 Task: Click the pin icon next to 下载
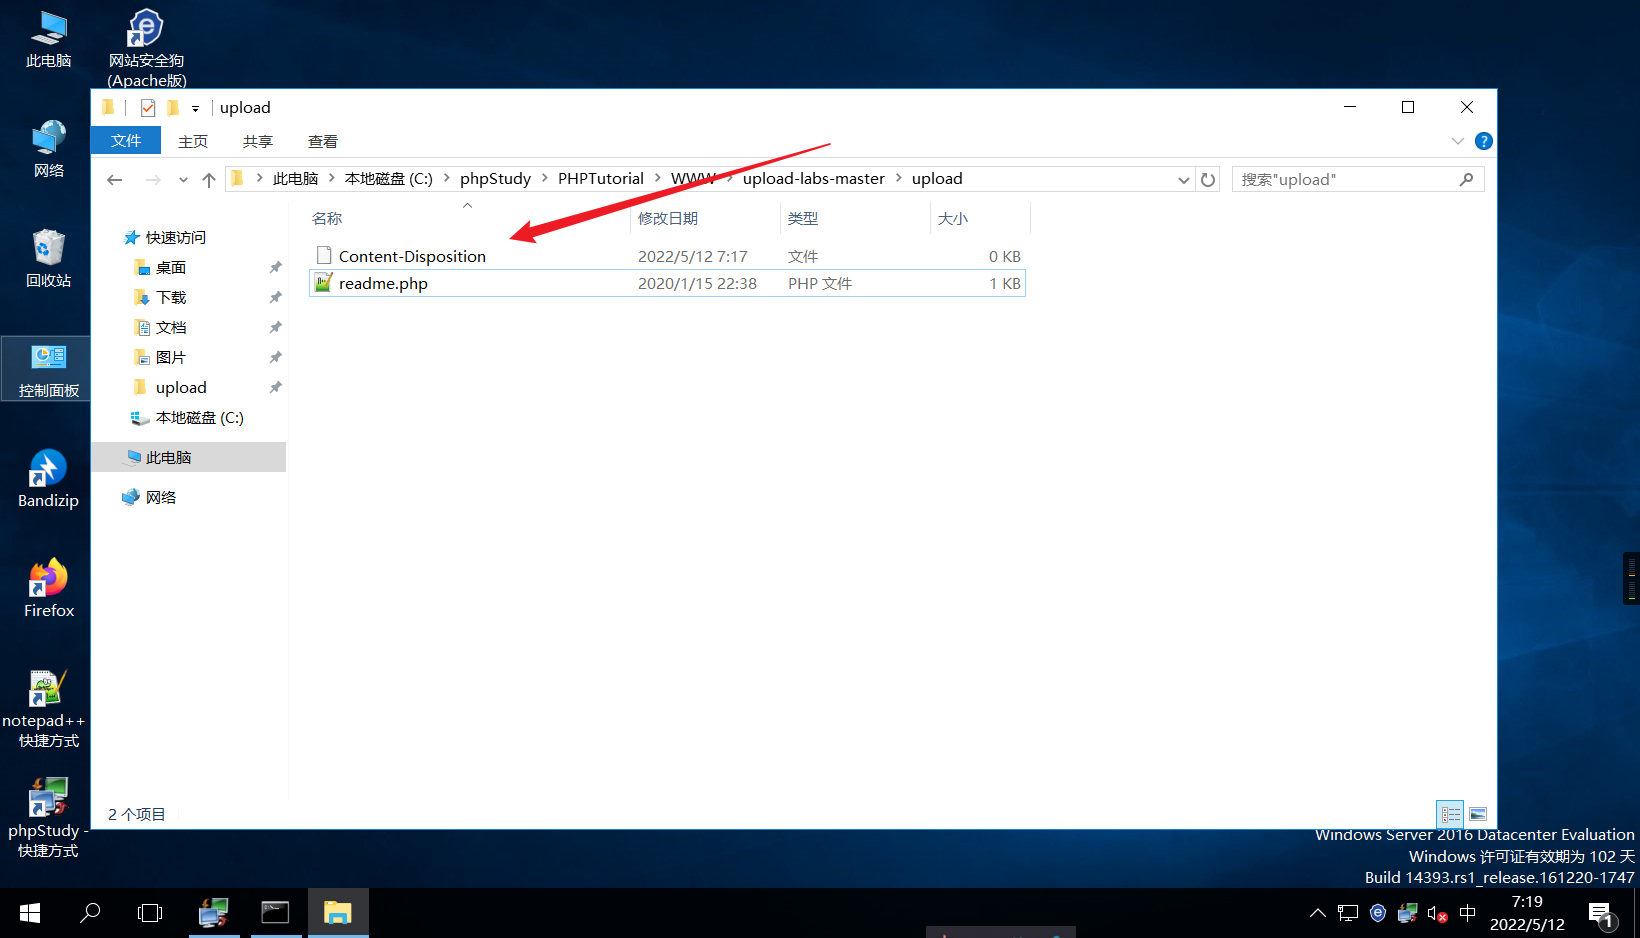coord(275,298)
